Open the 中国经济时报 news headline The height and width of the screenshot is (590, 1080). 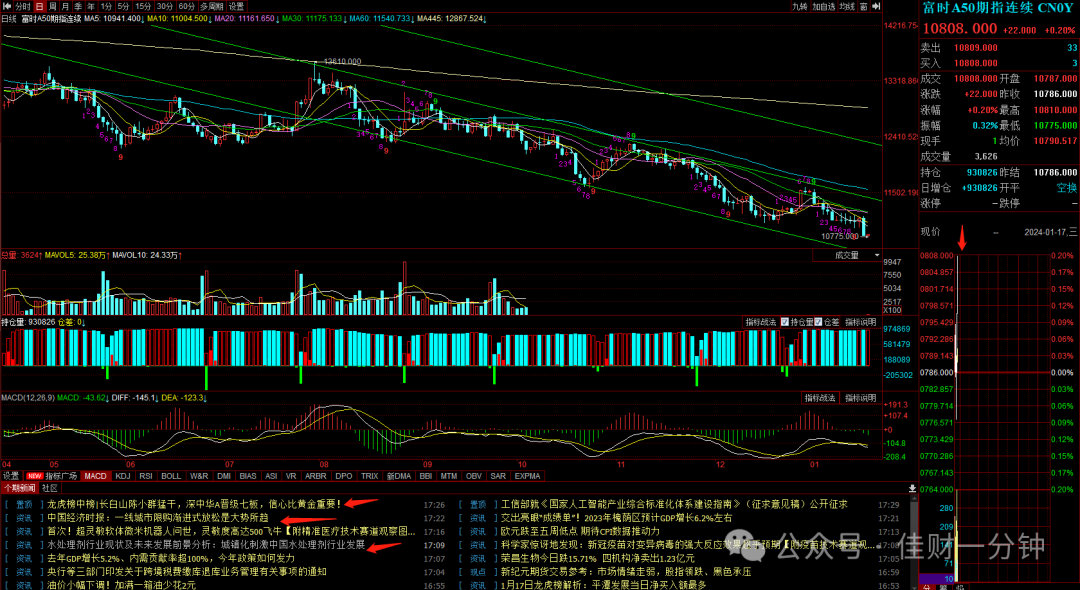158,518
